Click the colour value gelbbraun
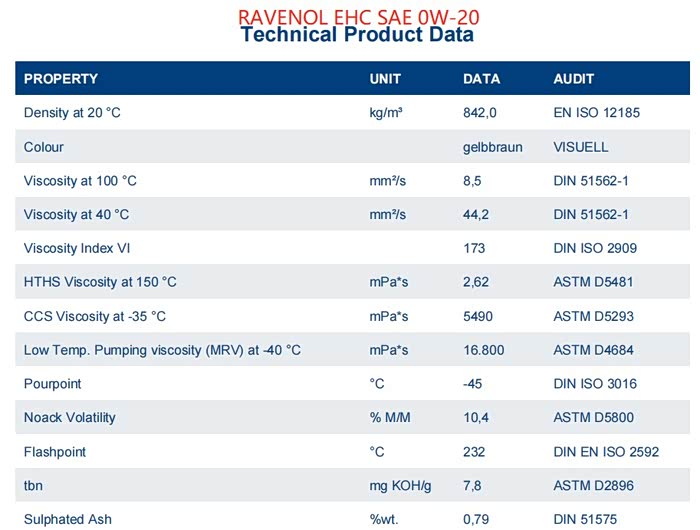This screenshot has width=700, height=530. [x=493, y=147]
